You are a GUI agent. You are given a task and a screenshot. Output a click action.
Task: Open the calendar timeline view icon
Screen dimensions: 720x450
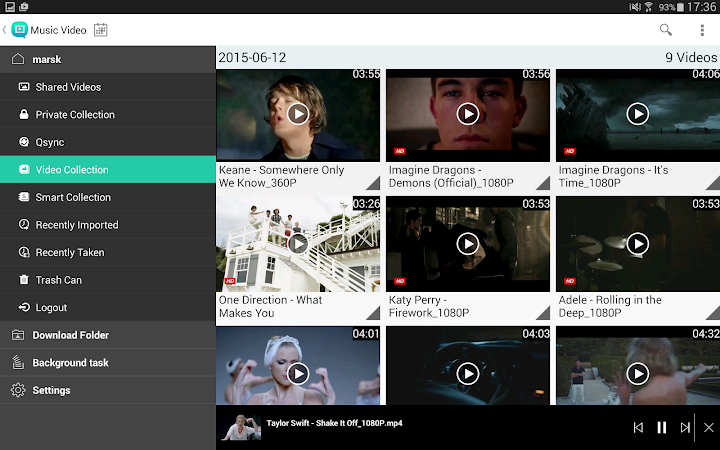[101, 30]
